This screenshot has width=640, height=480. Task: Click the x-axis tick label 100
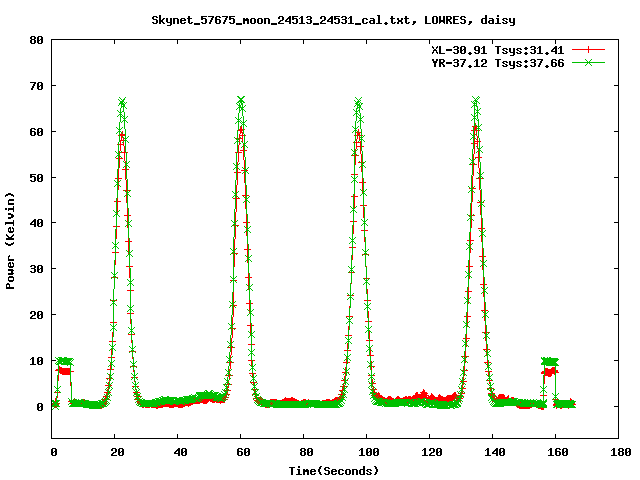(369, 452)
